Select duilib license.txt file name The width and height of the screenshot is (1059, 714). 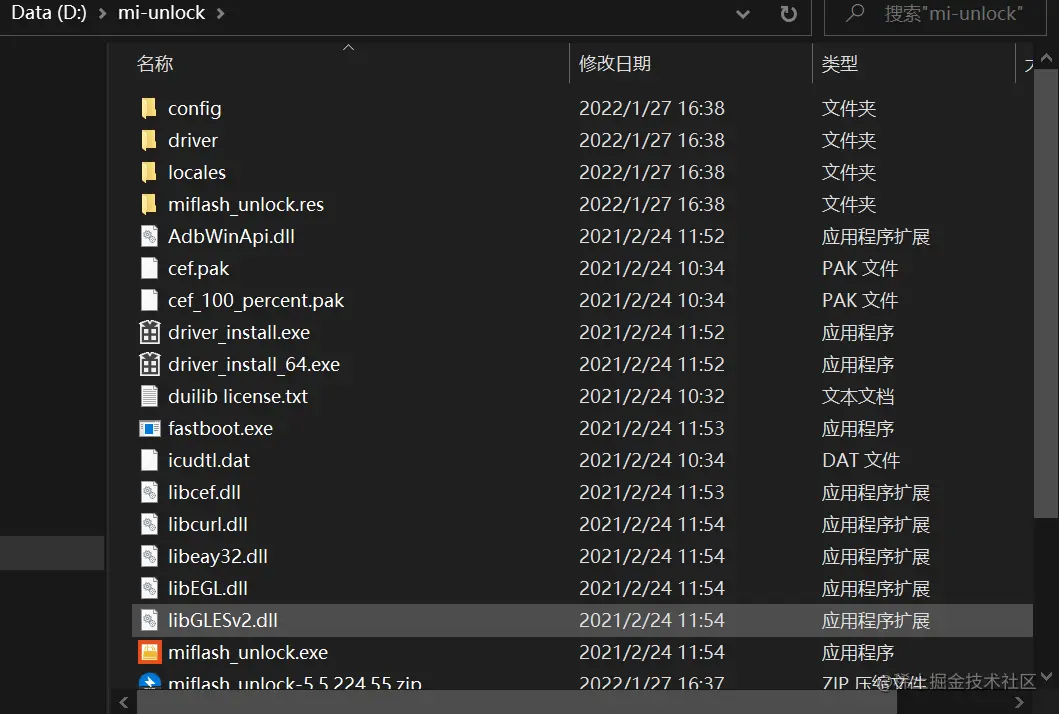pyautogui.click(x=238, y=396)
